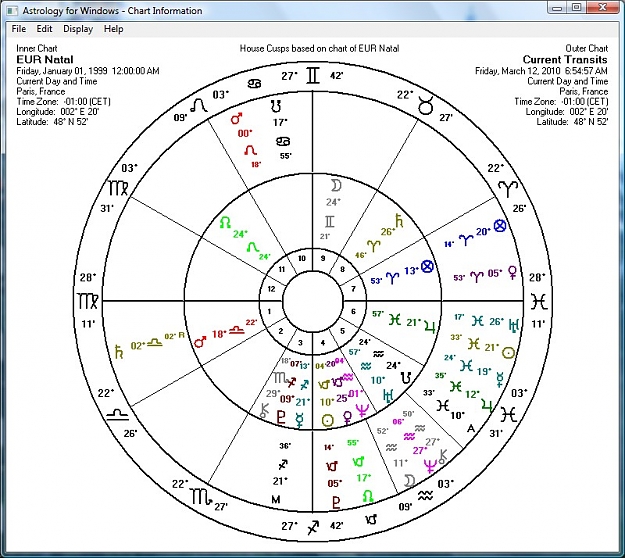Click the Leo glyph on outer ring
The image size is (625, 558).
199,106
